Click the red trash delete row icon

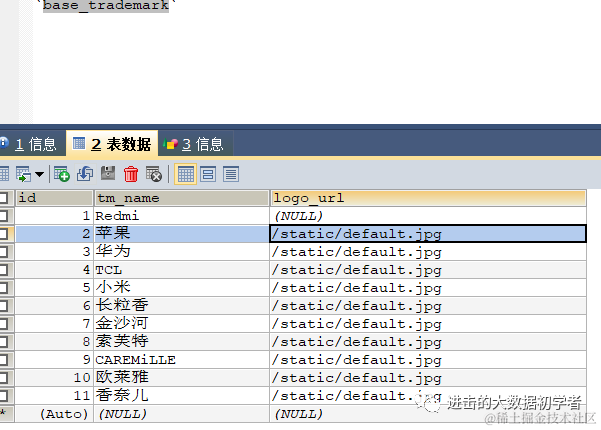click(131, 174)
